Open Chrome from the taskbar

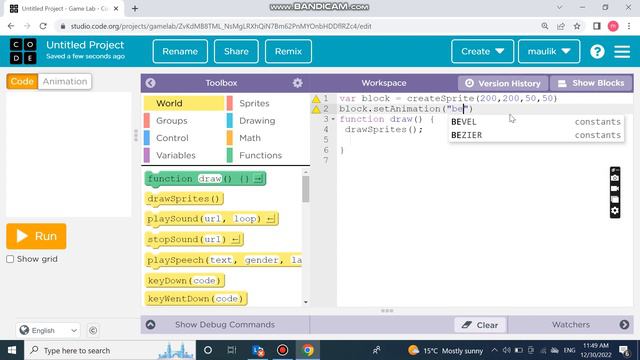click(308, 350)
